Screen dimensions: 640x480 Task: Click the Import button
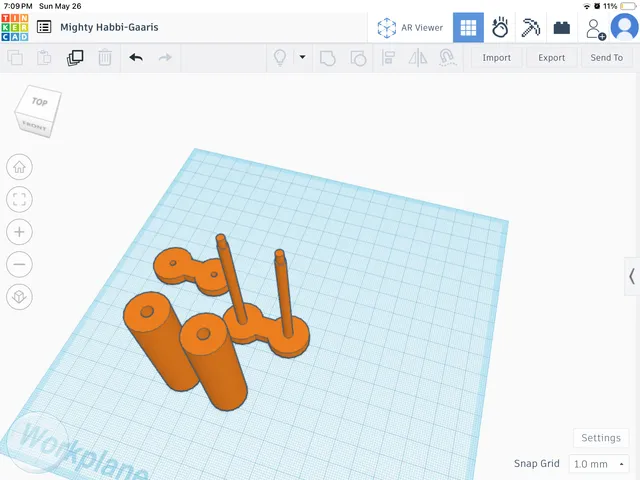tap(496, 58)
